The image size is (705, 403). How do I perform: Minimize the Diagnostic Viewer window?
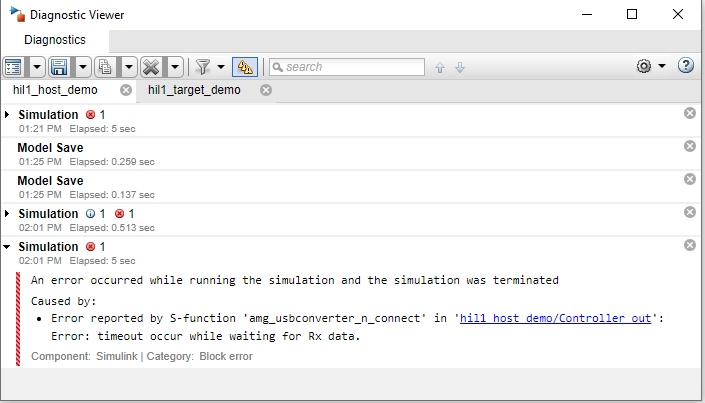(587, 14)
